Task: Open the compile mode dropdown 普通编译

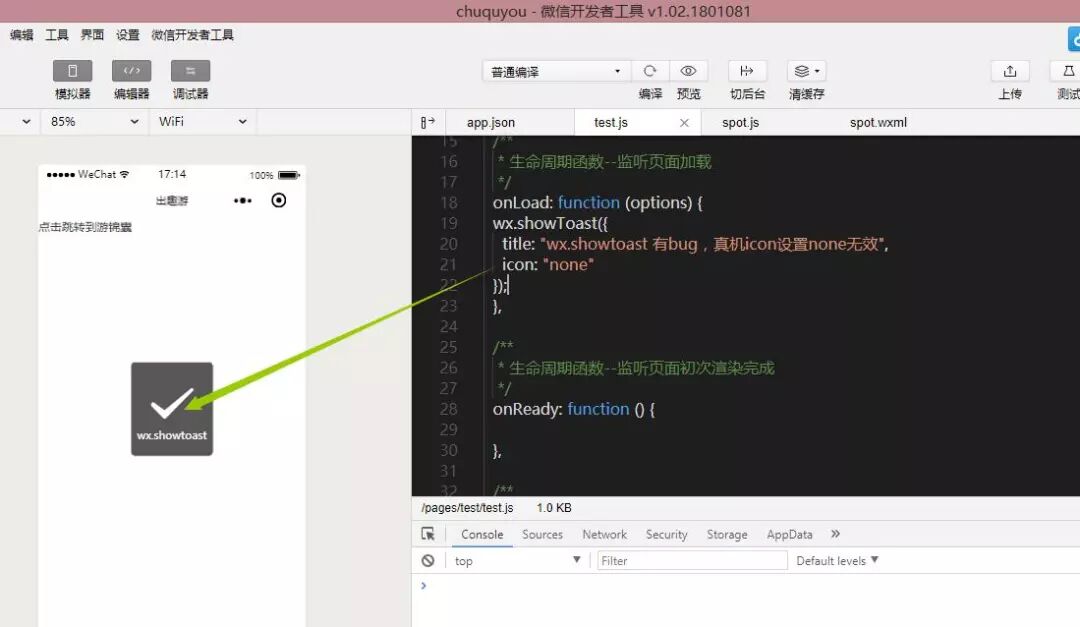Action: (x=555, y=72)
